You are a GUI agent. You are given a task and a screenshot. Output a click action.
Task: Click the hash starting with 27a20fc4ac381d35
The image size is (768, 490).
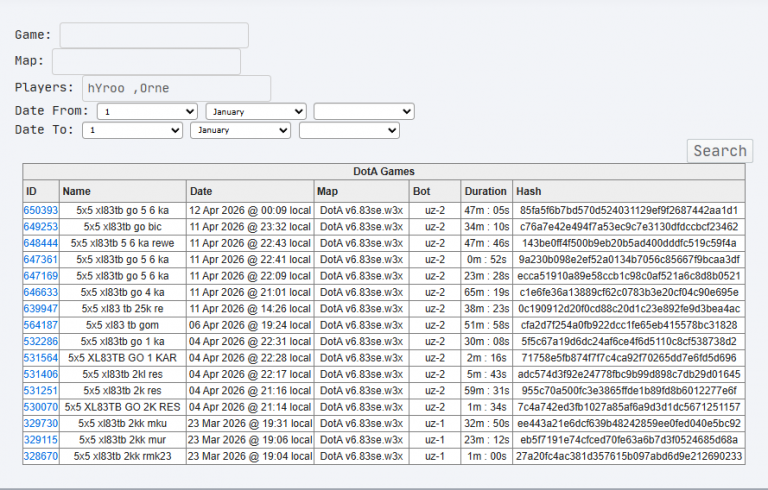coord(629,456)
